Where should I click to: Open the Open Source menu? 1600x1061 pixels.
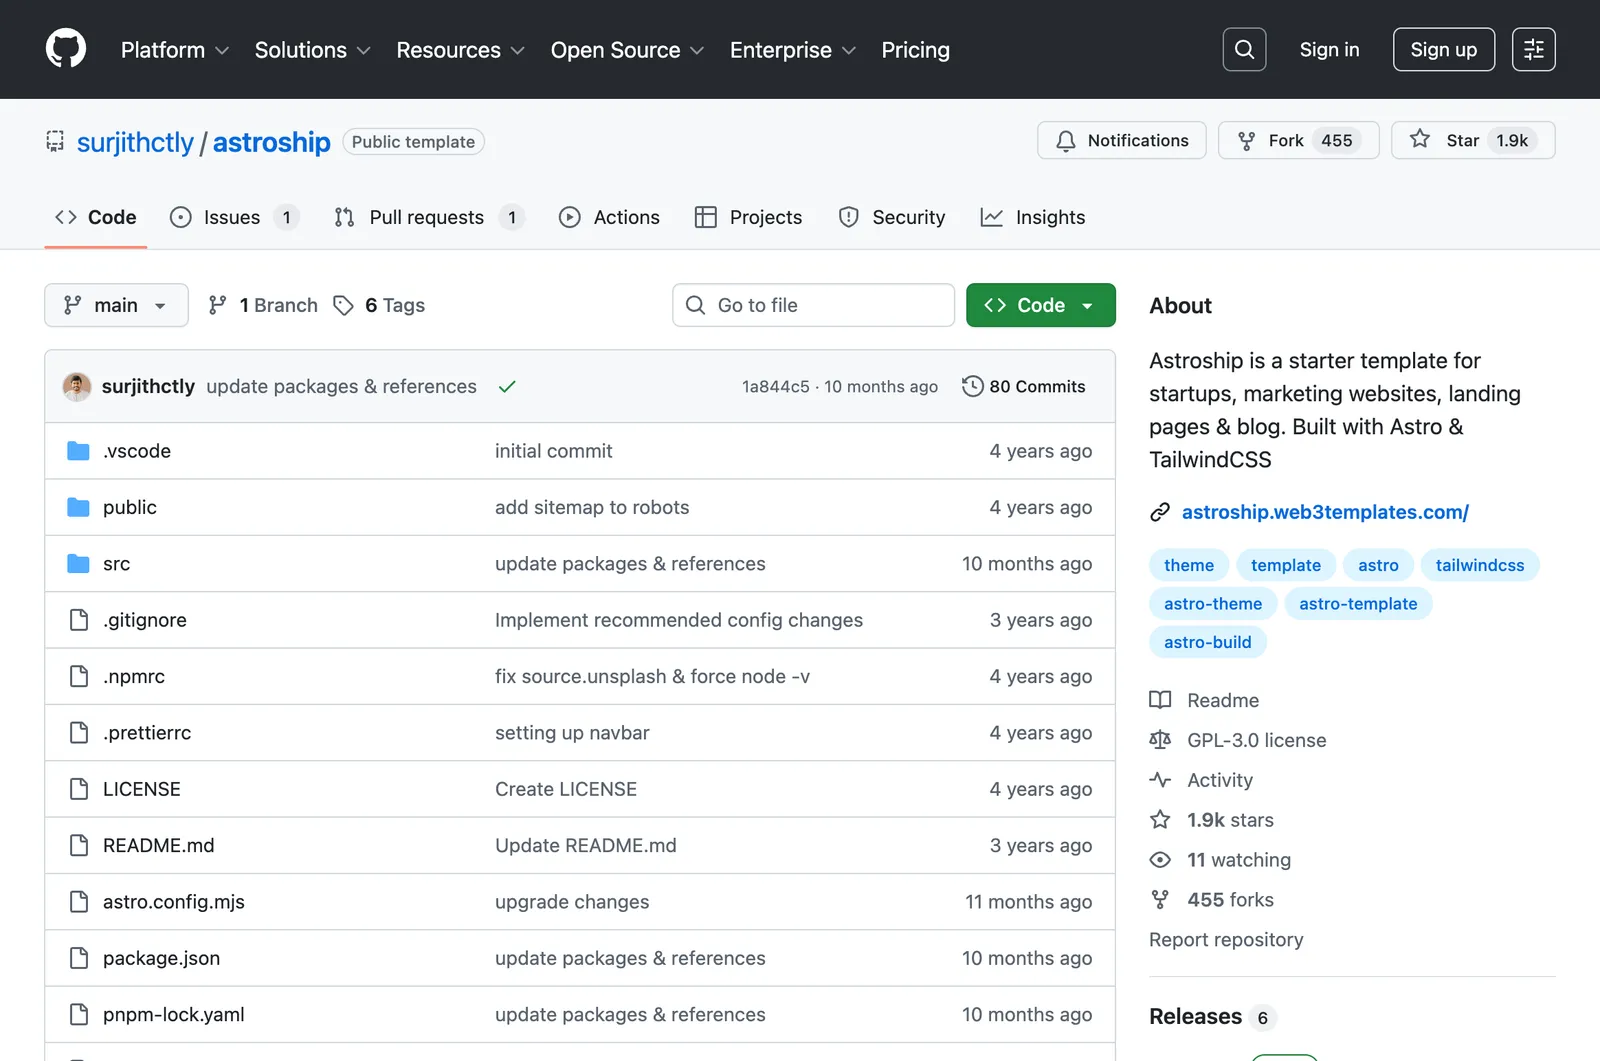627,50
